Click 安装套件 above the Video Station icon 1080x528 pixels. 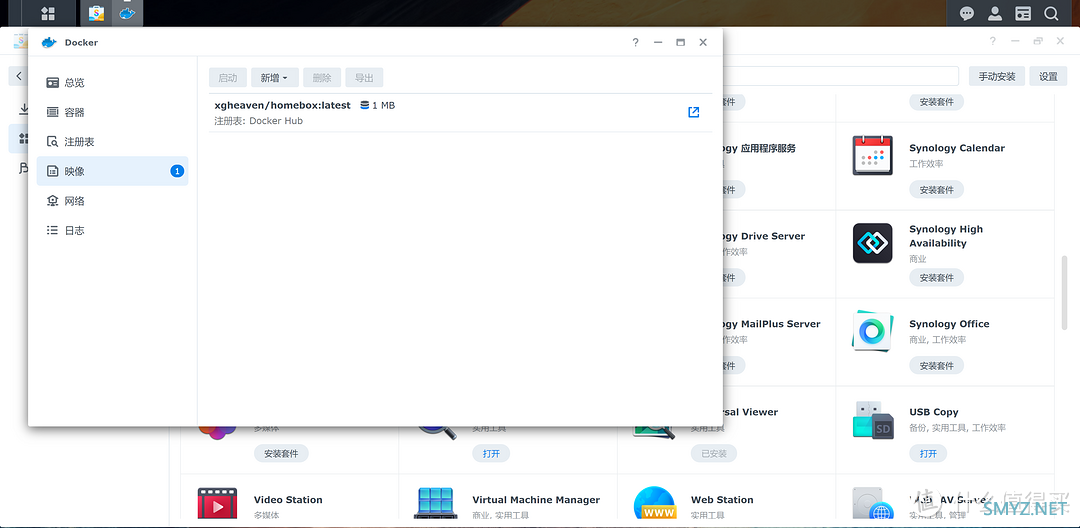[x=281, y=454]
